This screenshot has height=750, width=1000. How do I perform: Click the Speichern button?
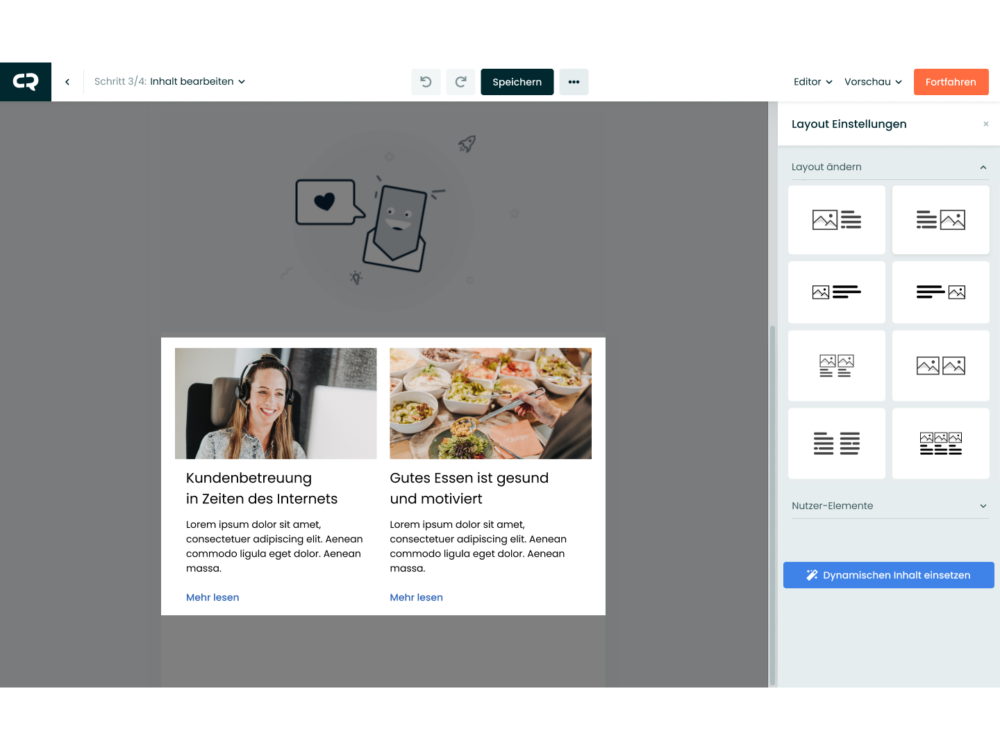click(x=517, y=82)
